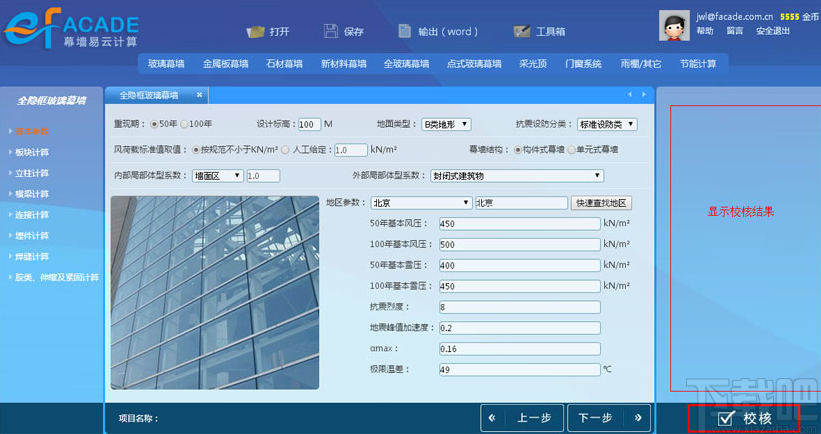This screenshot has width=821, height=434.
Task: Go to 连接计算 in sidebar
Action: click(31, 215)
